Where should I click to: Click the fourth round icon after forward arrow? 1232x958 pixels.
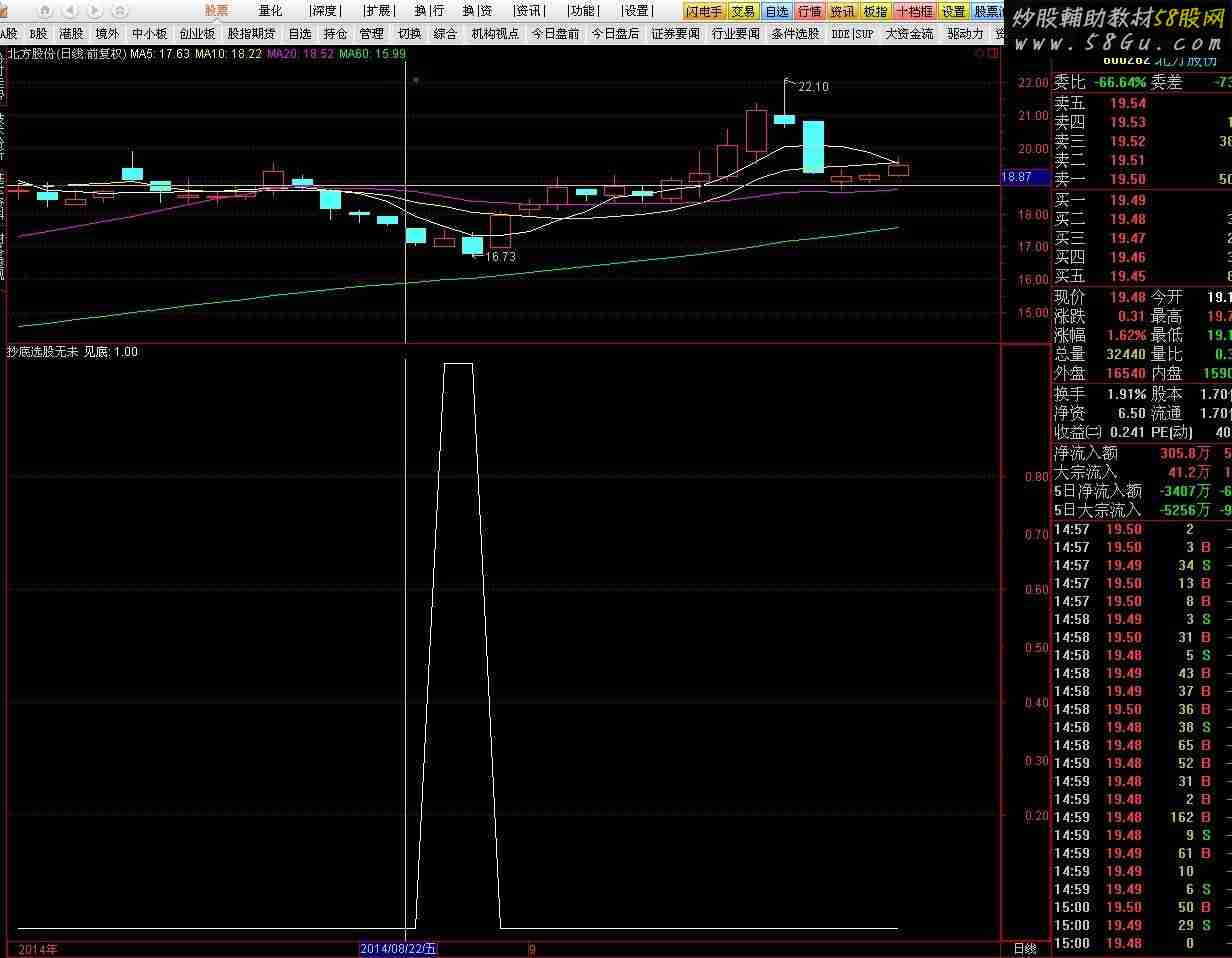tap(120, 10)
